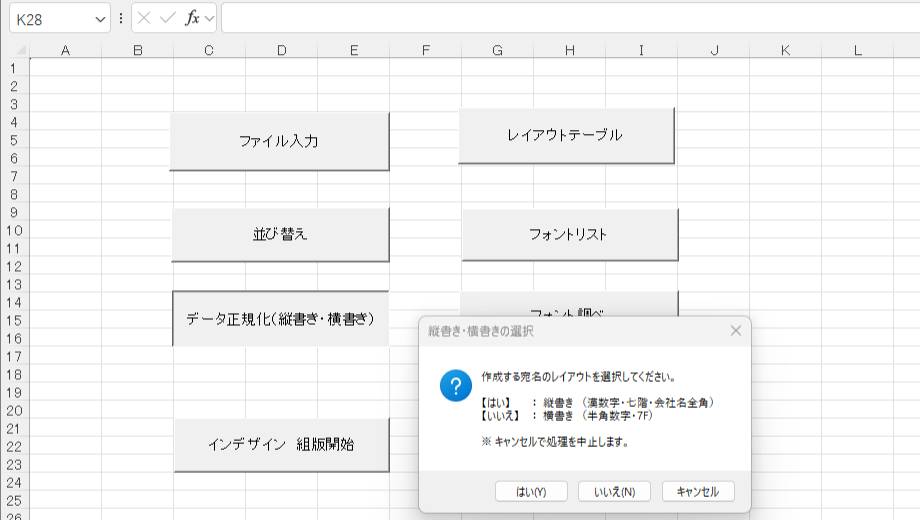This screenshot has width=920, height=520.
Task: Click the ファイル入力 button
Action: 279,141
